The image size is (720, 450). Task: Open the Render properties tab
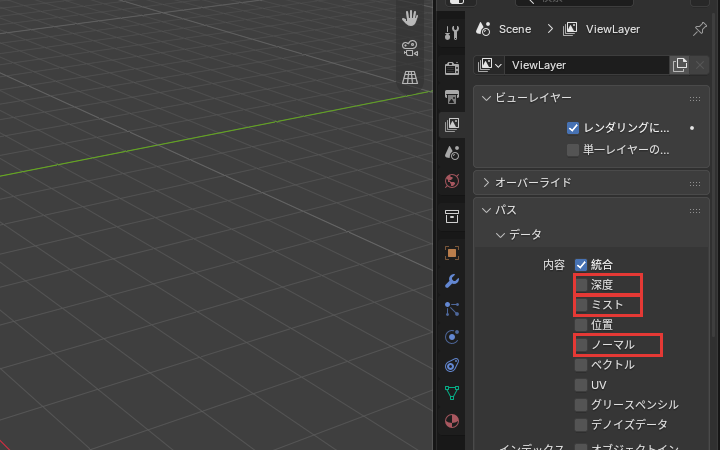point(452,68)
